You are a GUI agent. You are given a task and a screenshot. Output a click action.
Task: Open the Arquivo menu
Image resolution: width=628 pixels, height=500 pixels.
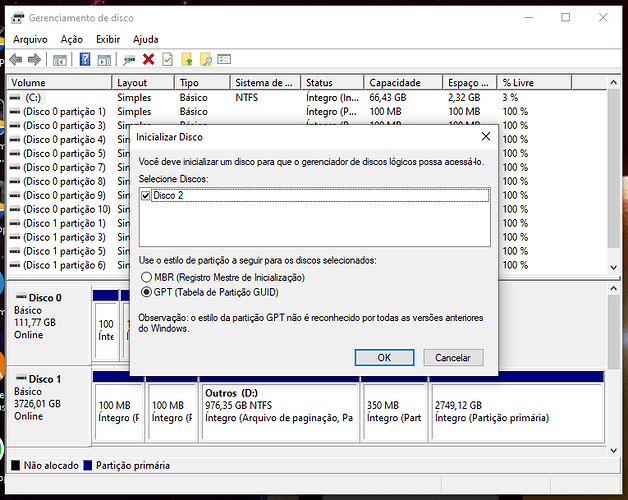(x=30, y=39)
